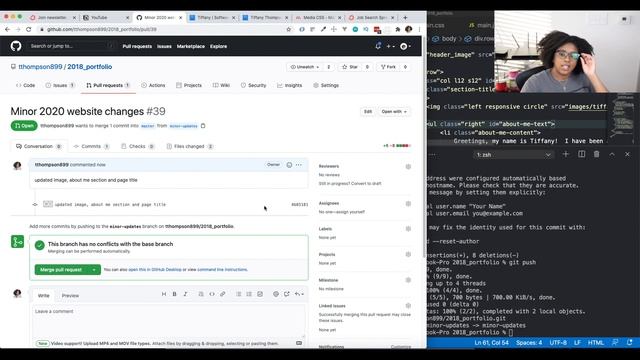
Task: Copy the minor-updates branch name icon
Action: pyautogui.click(x=203, y=126)
